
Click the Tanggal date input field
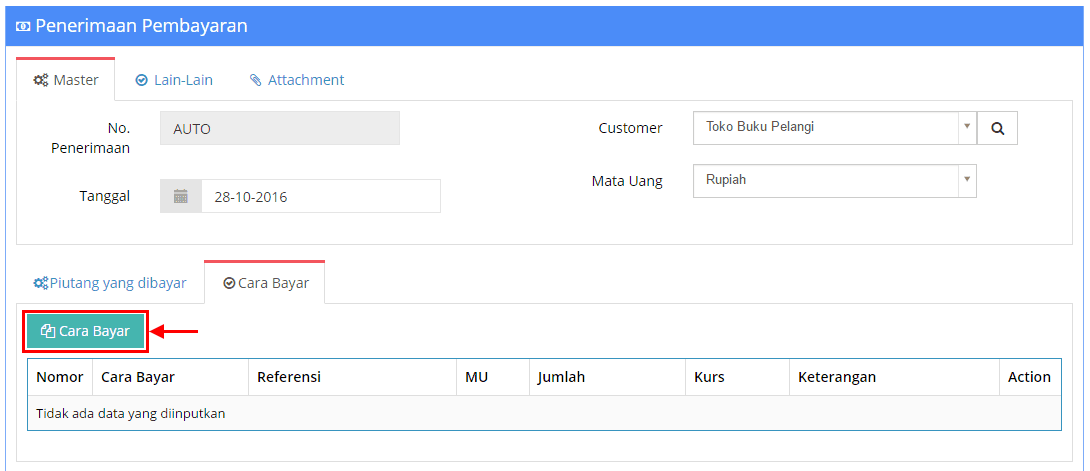pos(320,197)
